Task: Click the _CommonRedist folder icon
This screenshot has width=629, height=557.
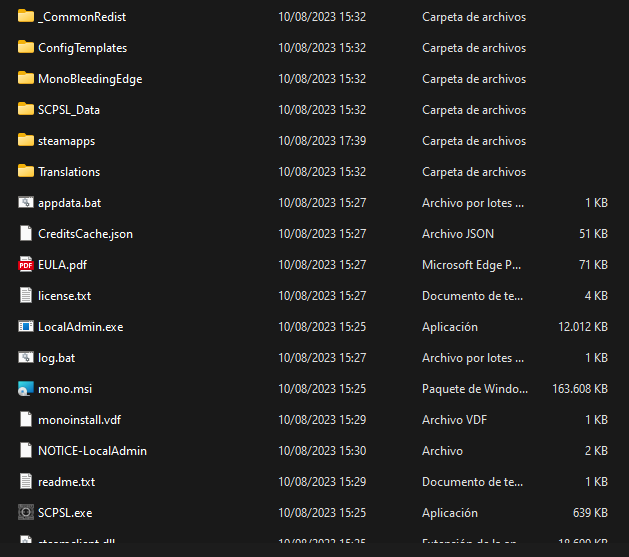Action: [26, 17]
